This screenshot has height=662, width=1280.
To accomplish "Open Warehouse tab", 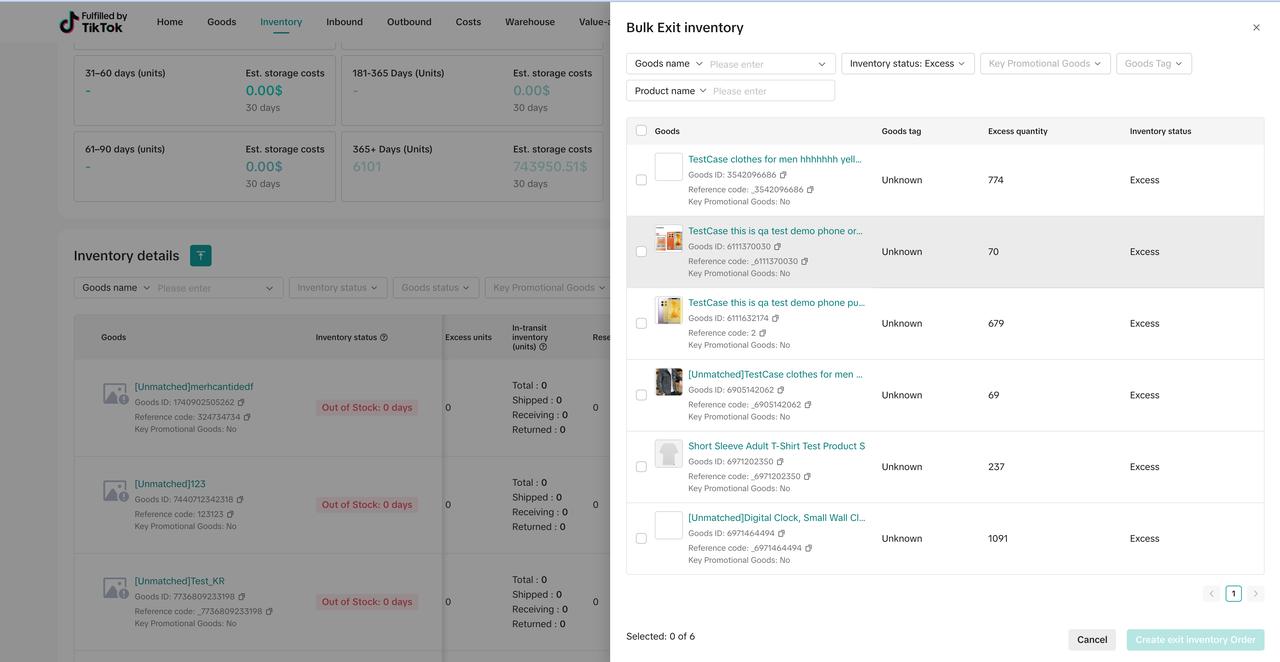I will click(x=530, y=22).
